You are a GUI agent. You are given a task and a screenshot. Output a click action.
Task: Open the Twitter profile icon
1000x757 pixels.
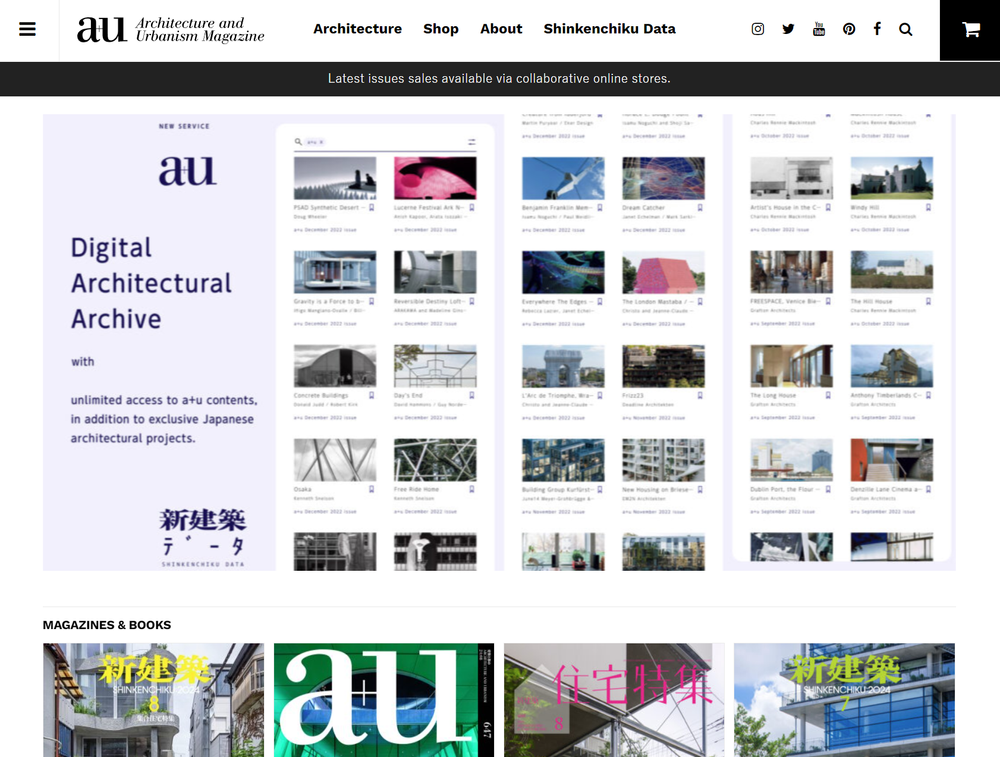[x=788, y=29]
